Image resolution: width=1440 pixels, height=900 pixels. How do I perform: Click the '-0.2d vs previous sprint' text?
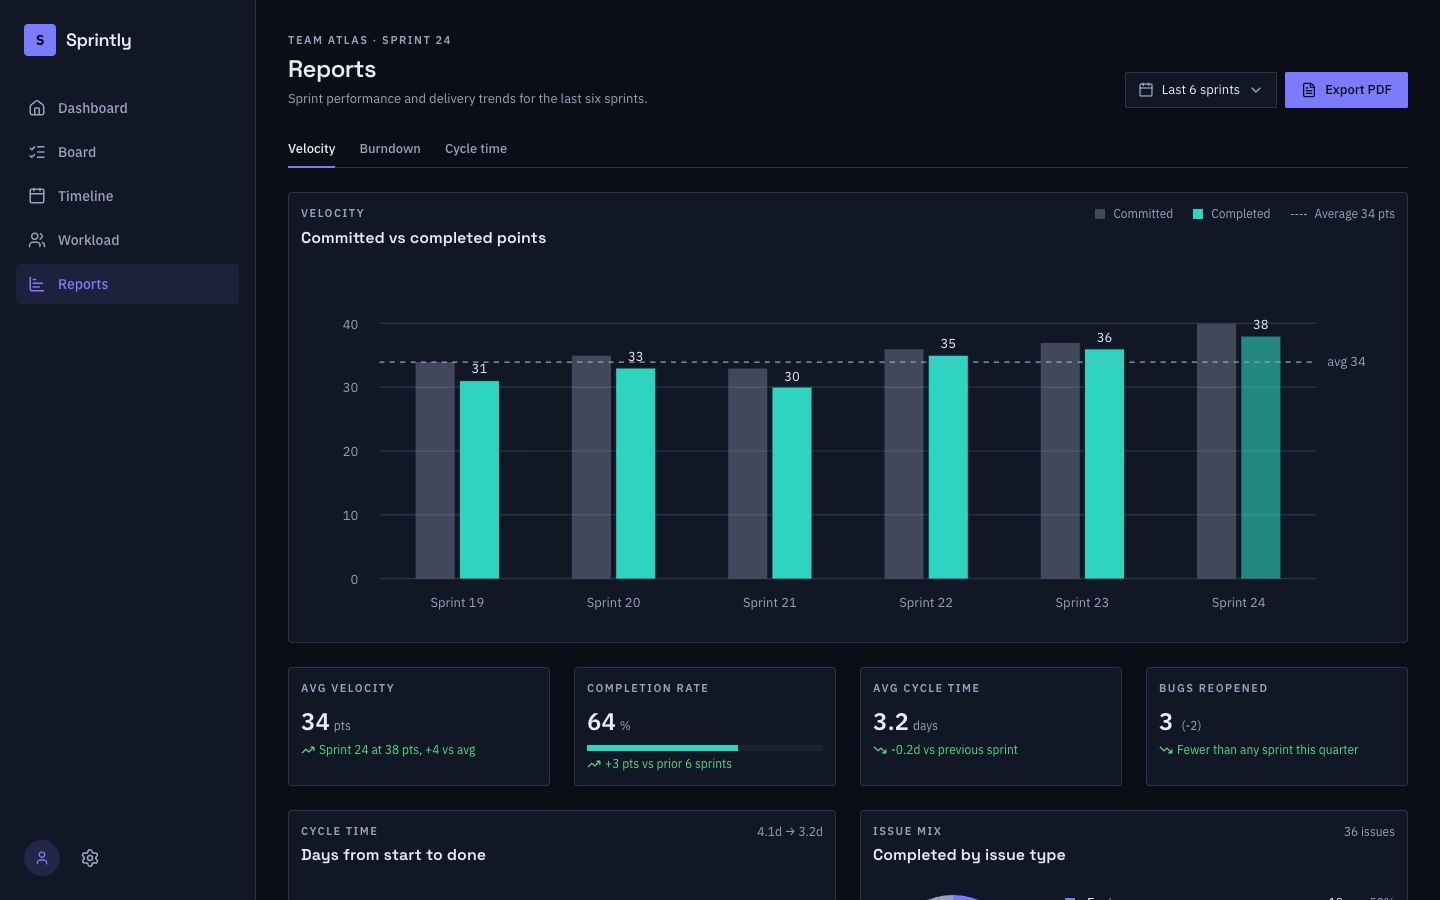click(x=954, y=750)
